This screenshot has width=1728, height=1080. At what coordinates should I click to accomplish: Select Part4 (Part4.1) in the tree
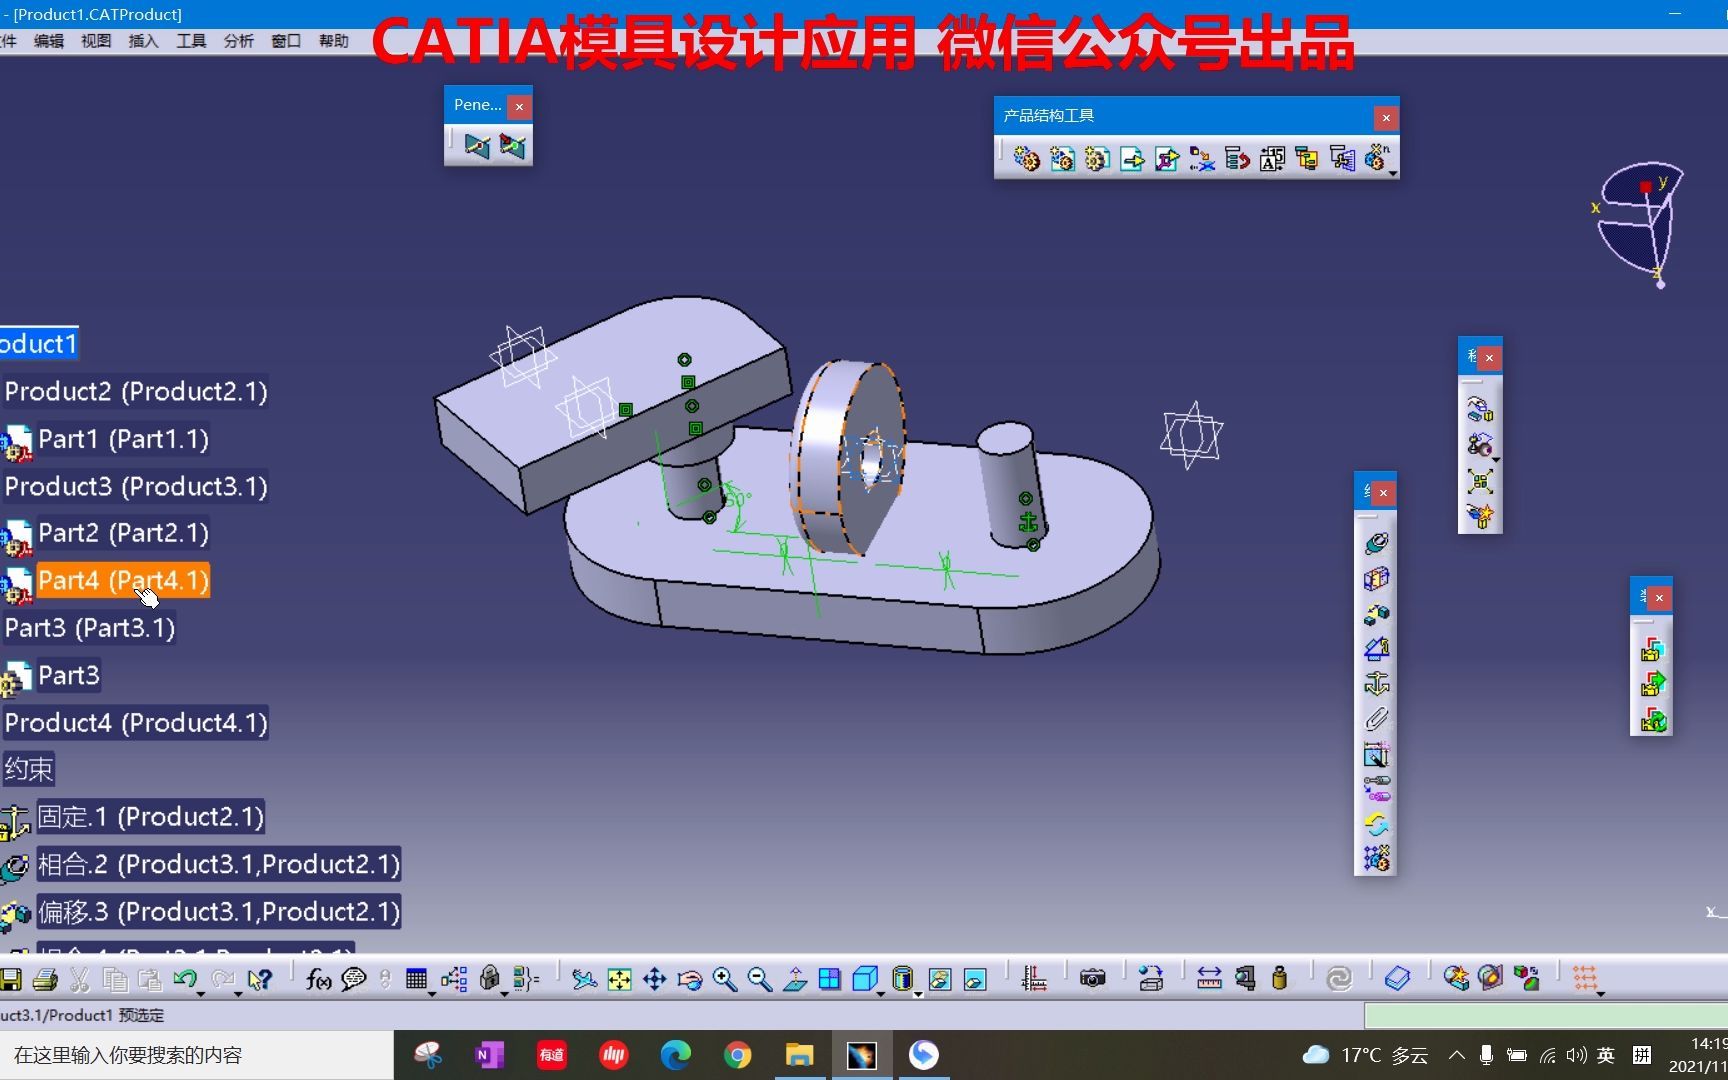coord(123,581)
